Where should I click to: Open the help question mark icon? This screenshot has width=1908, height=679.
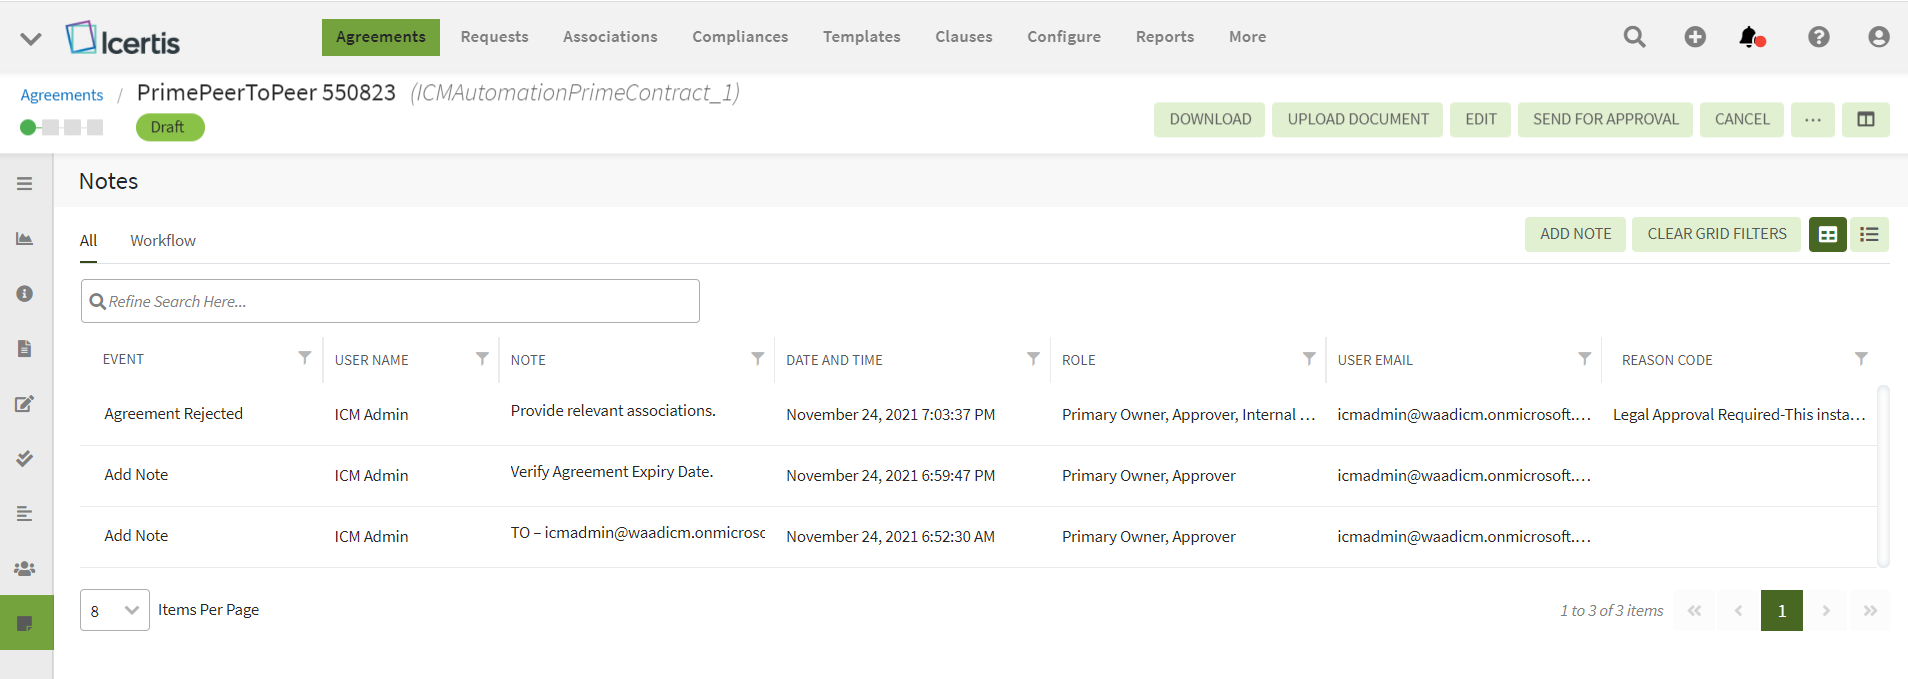pyautogui.click(x=1818, y=37)
